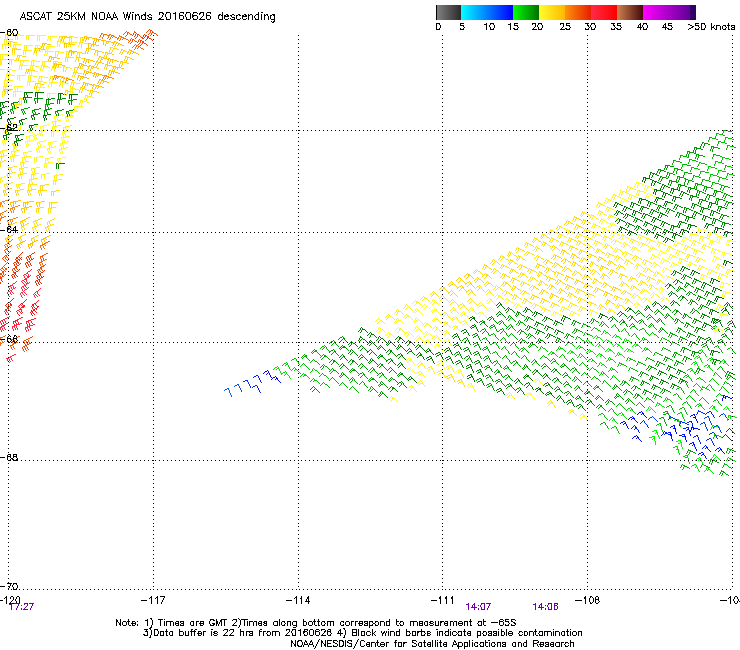Click the '-64' latitude axis label
740x650 pixels.
coord(9,229)
